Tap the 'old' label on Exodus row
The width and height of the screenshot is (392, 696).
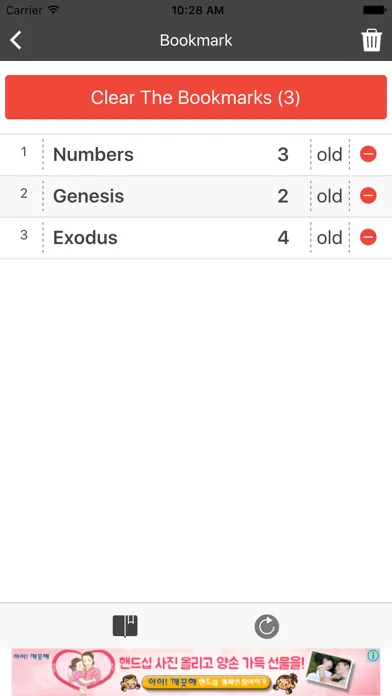(x=329, y=237)
